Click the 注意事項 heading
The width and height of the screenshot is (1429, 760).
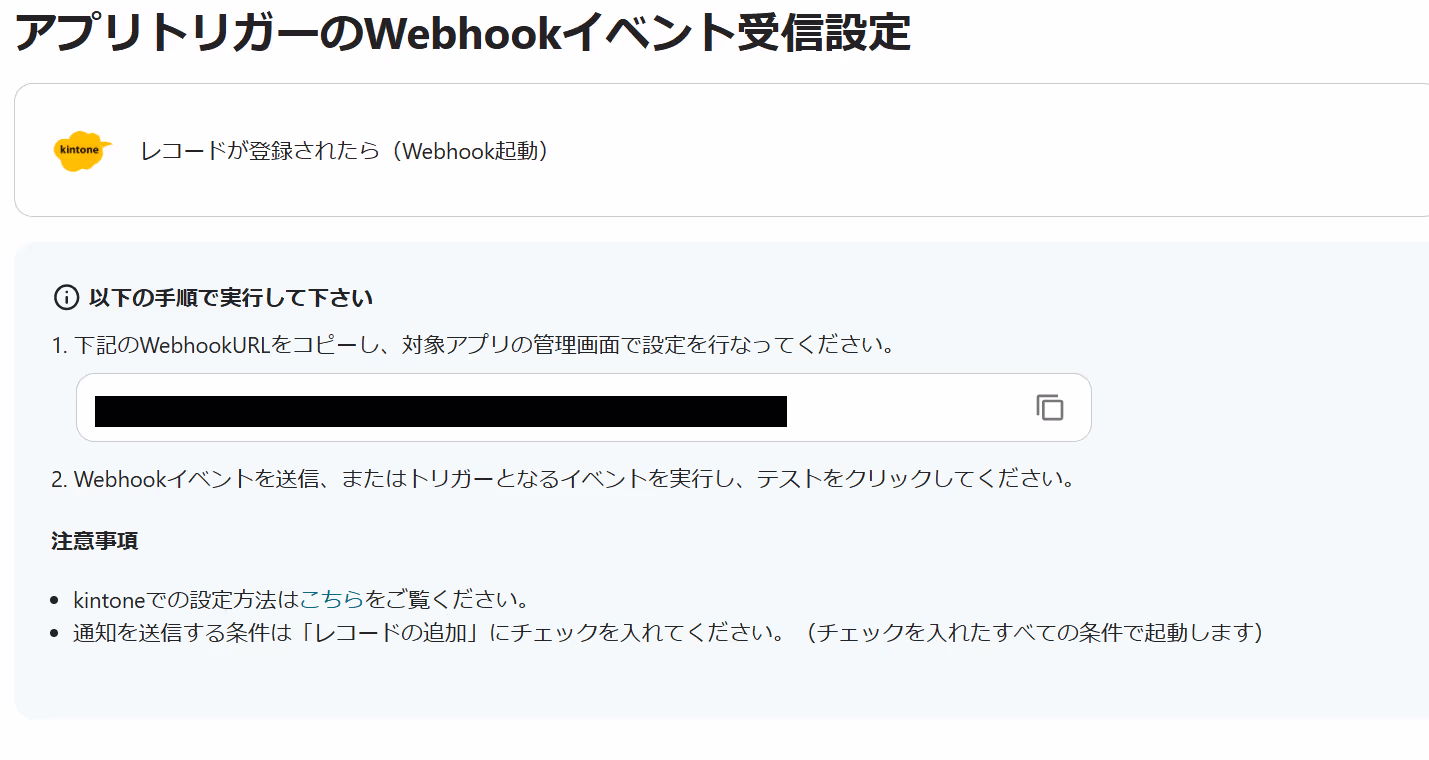[x=95, y=541]
